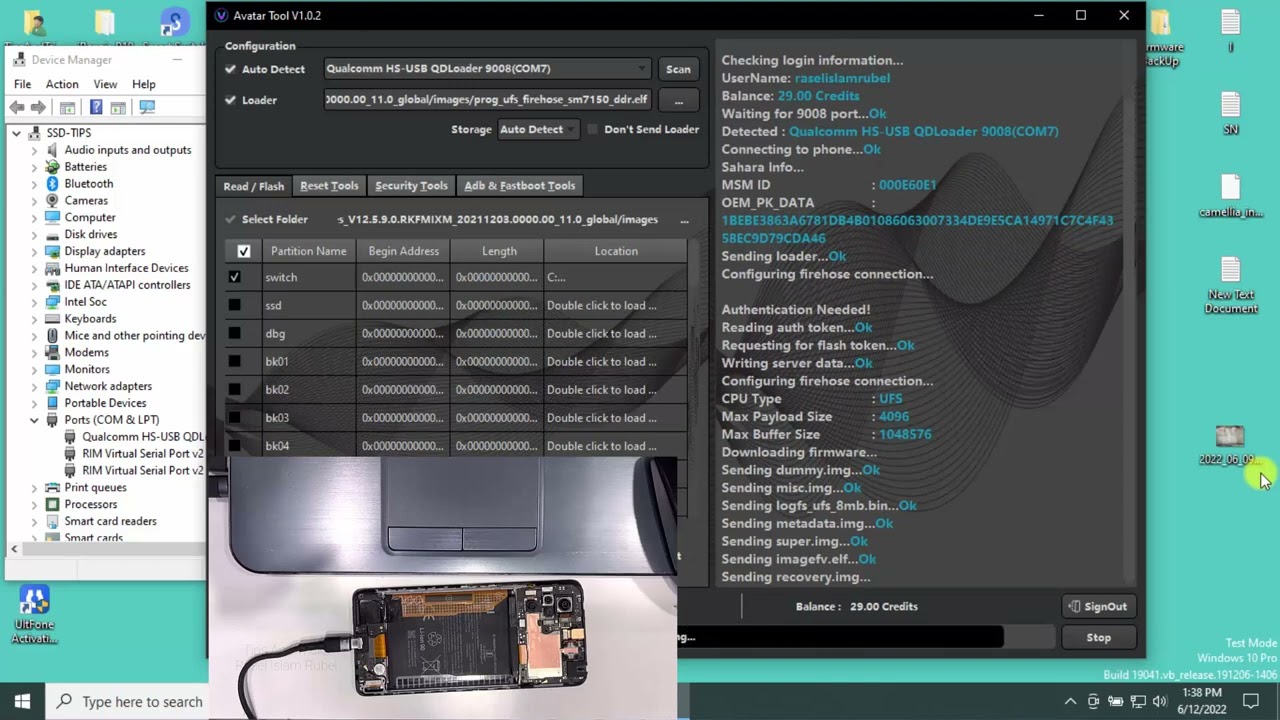This screenshot has height=720, width=1280.
Task: Click Forward arrow in Device Manager toolbar
Action: (x=38, y=107)
